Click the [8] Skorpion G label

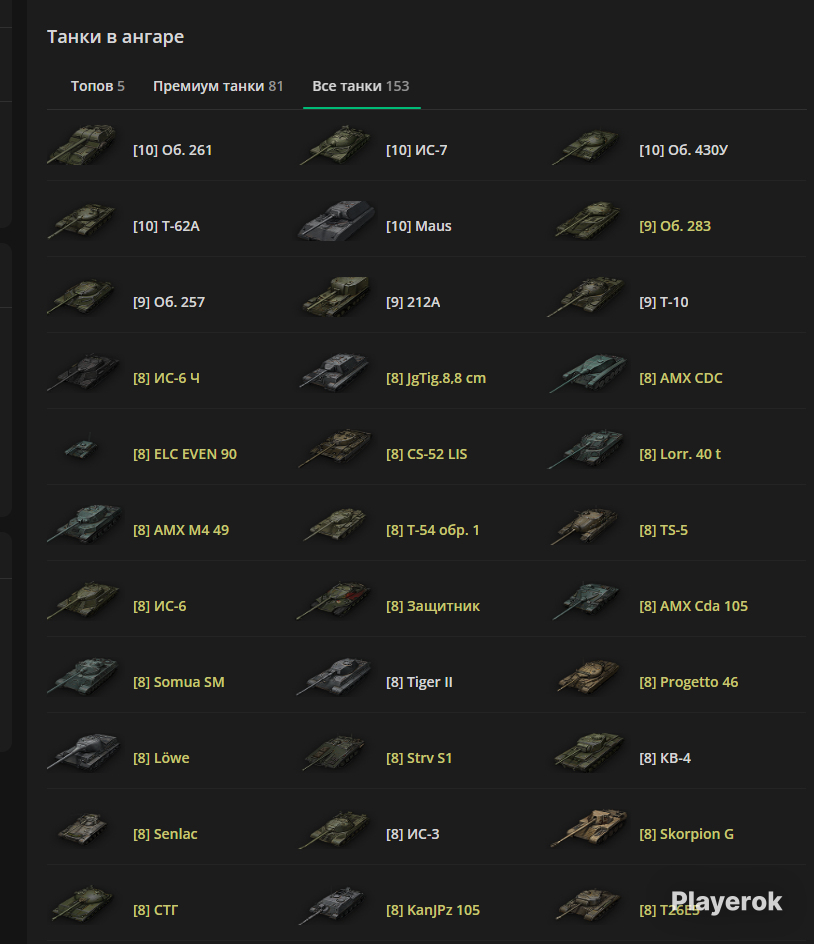click(x=686, y=834)
